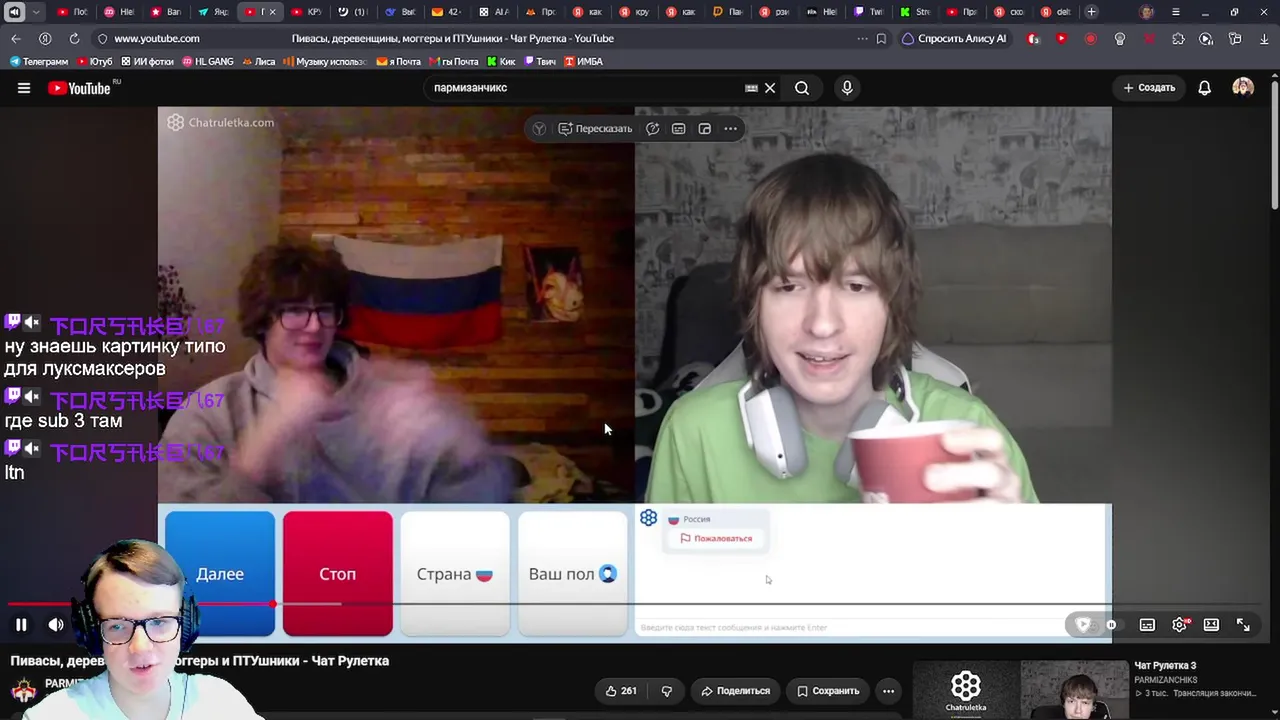Click the Спросить Алису AI button
The image size is (1280, 720).
(954, 39)
